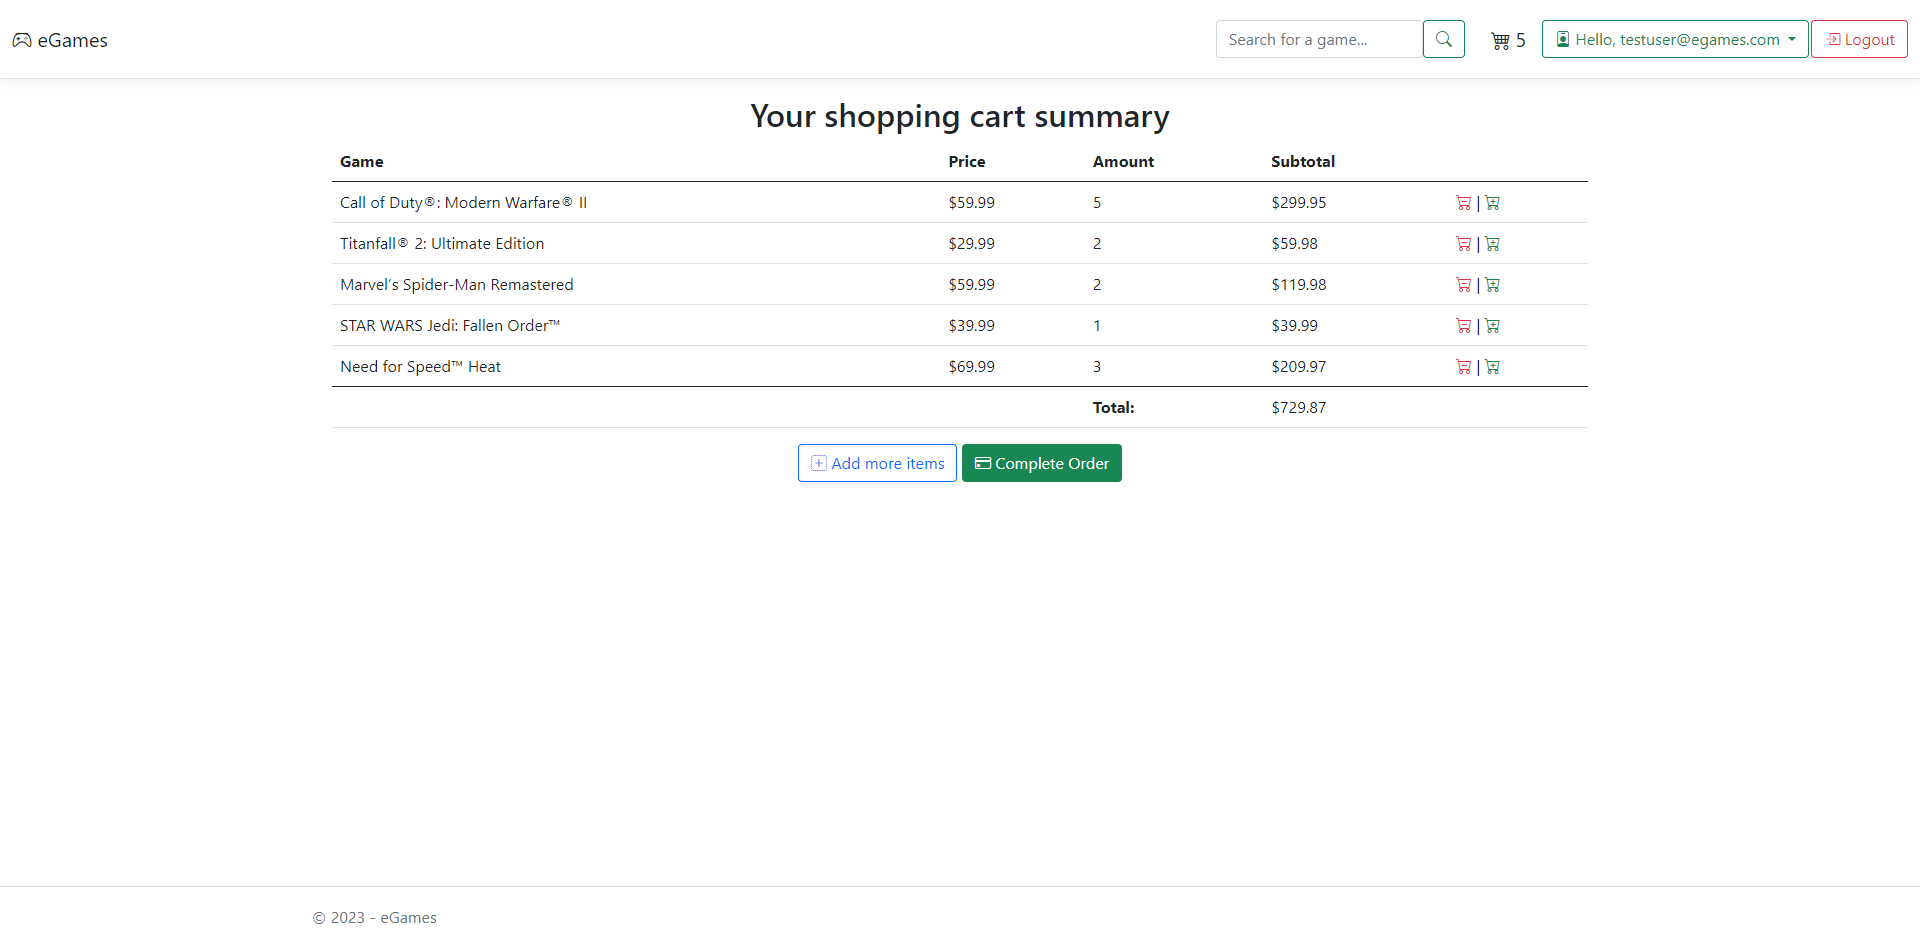This screenshot has width=1920, height=947.
Task: Focus the Search for a game field
Action: (1319, 39)
